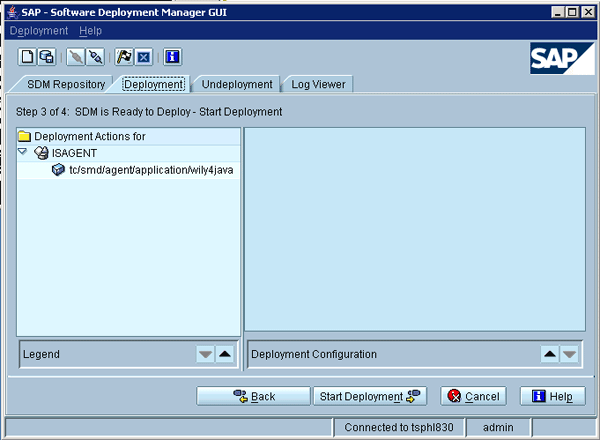Click the ISAGENT component icon
Viewport: 600px width, 440px height.
pyautogui.click(x=41, y=153)
